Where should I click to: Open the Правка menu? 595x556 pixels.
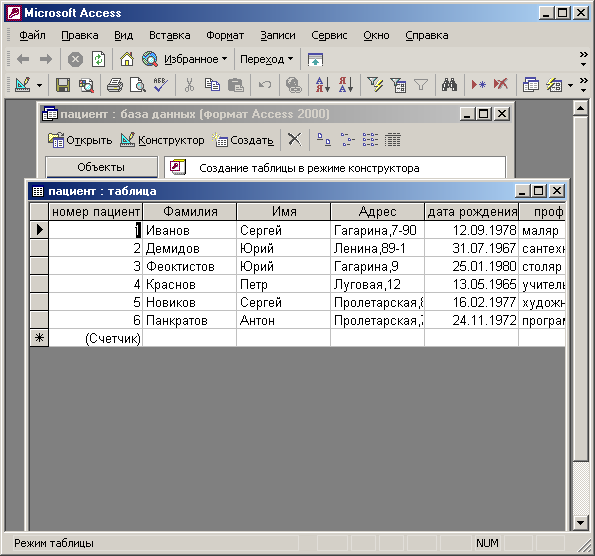click(x=80, y=35)
